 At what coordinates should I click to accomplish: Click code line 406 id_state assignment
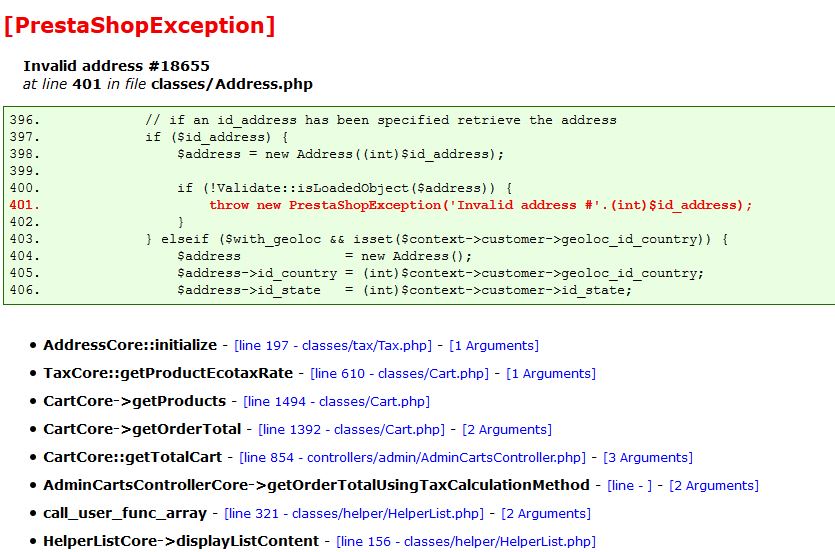pyautogui.click(x=404, y=290)
